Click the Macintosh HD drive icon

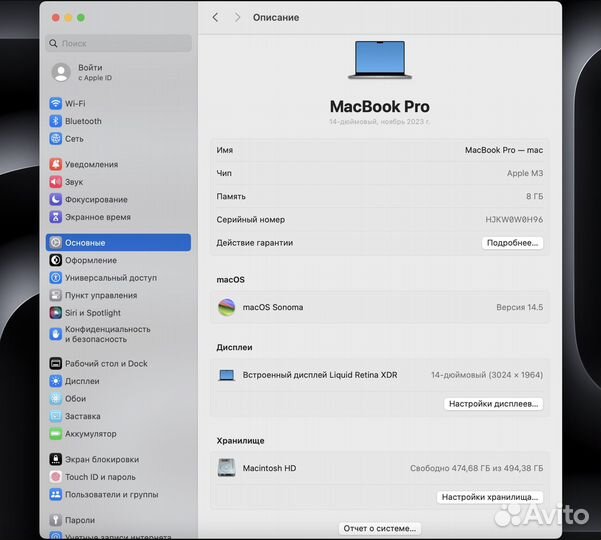point(227,468)
